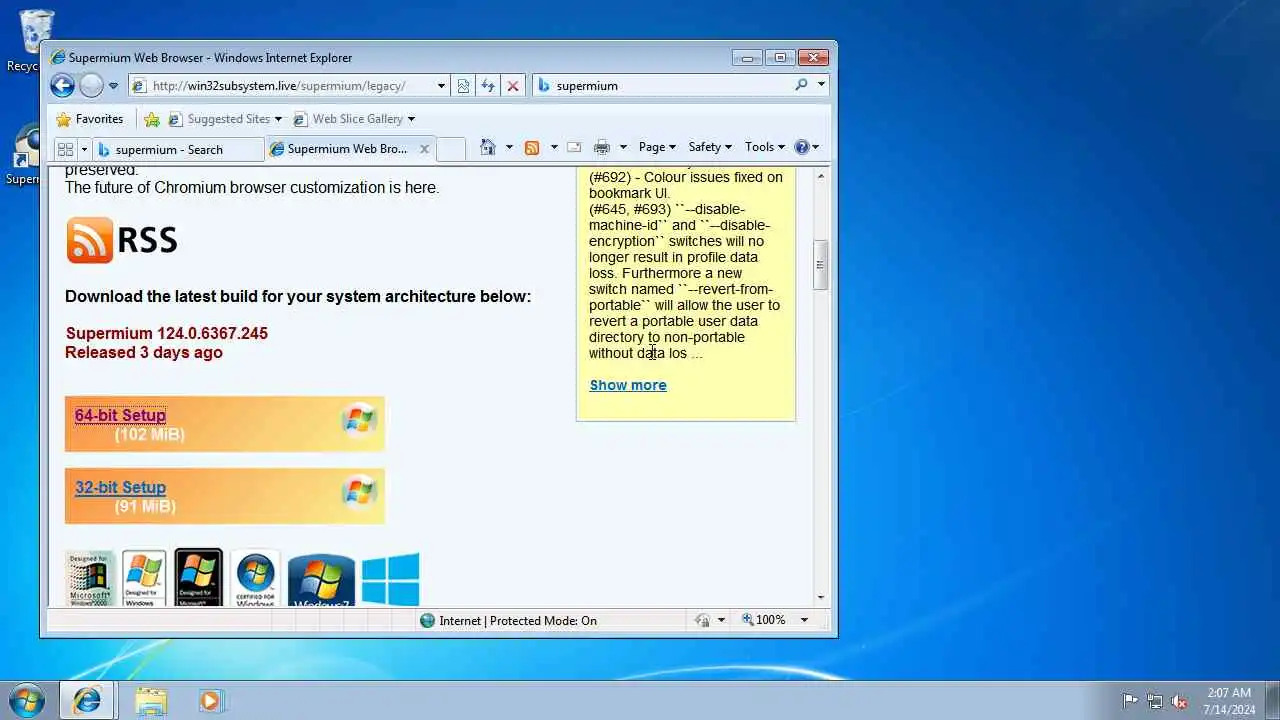Click the 100% zoom level button
The width and height of the screenshot is (1280, 720).
point(764,620)
